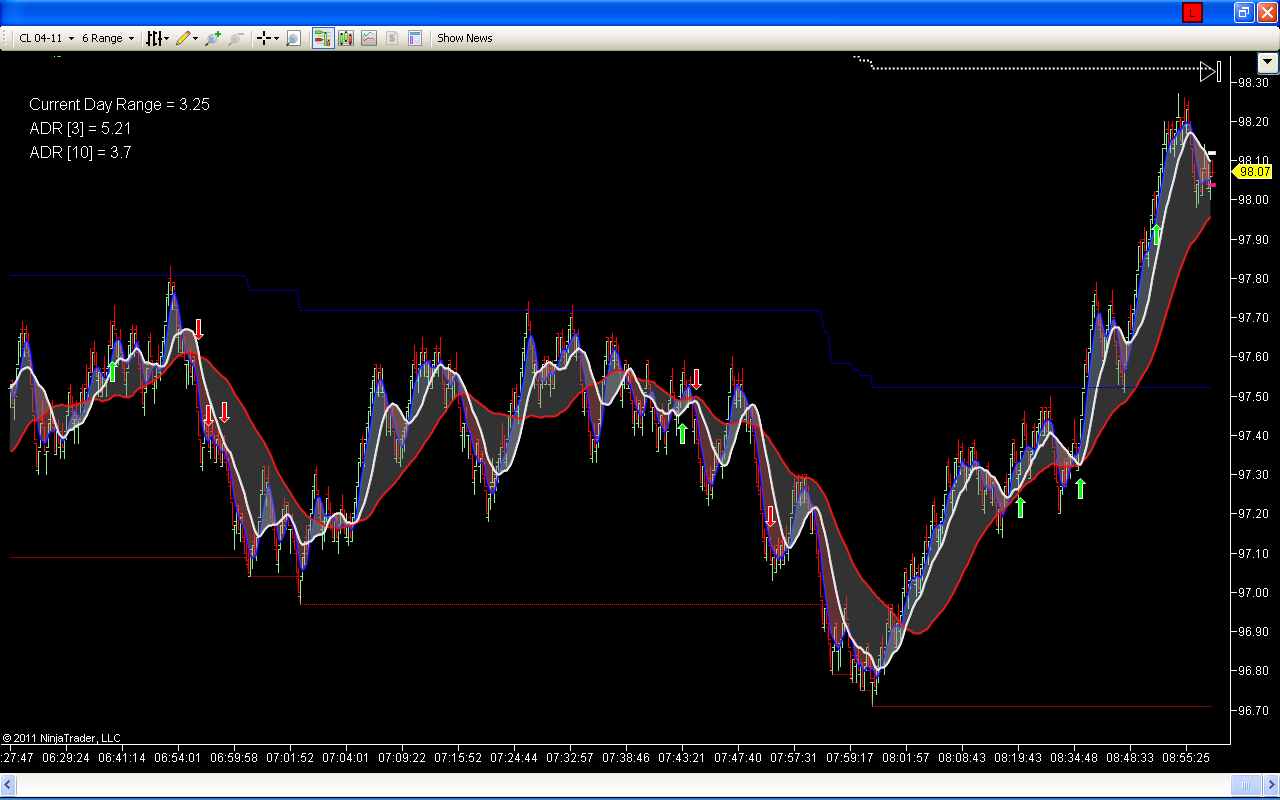Click the Show News button
1280x800 pixels.
pyautogui.click(x=465, y=38)
